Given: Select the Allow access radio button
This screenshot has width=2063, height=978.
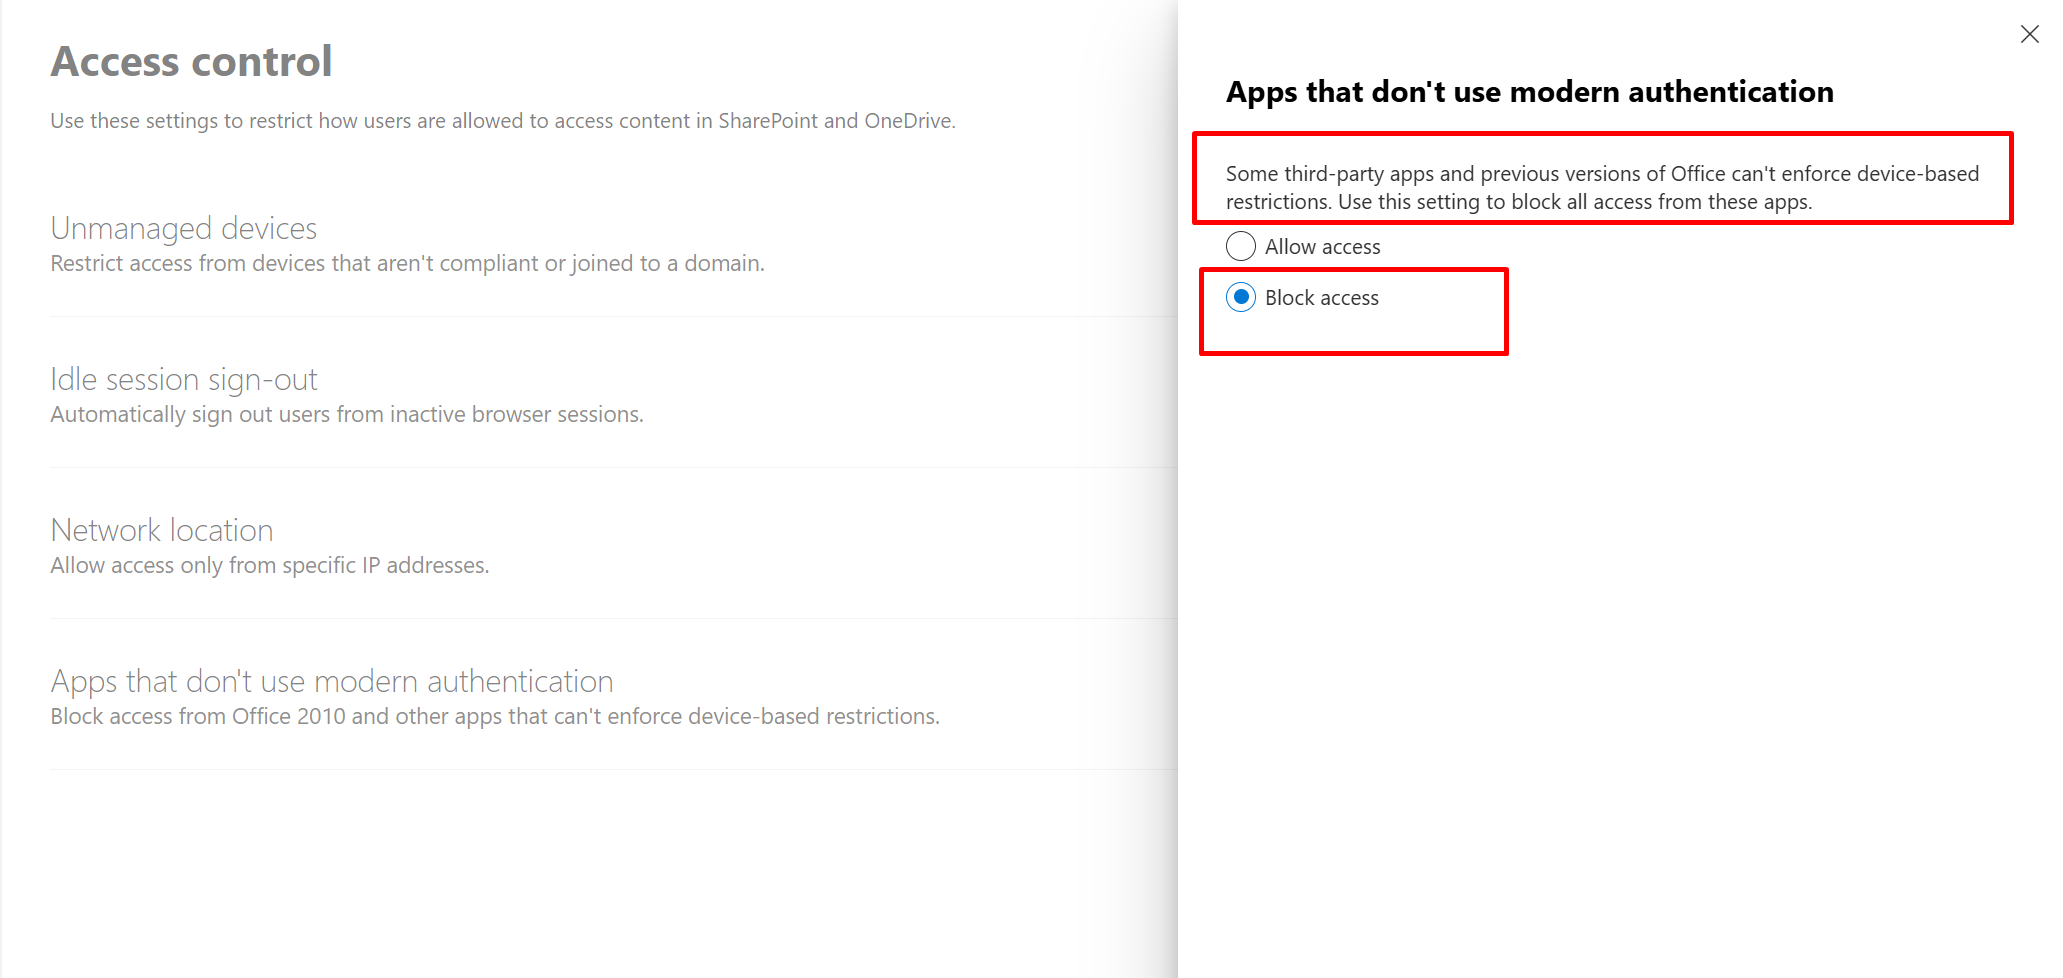Looking at the screenshot, I should (1241, 246).
